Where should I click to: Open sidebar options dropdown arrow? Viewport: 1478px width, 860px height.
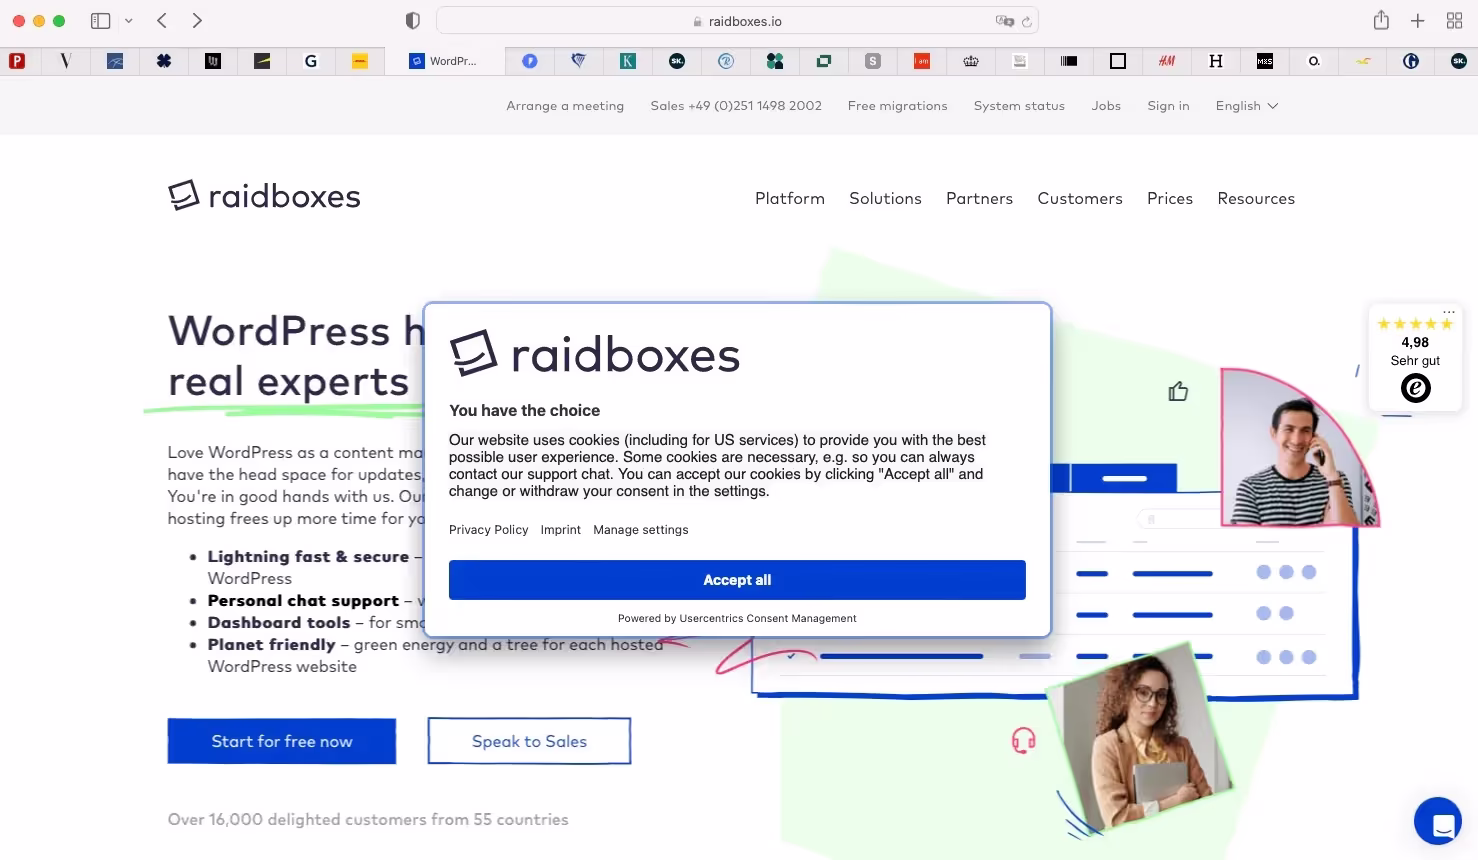128,21
